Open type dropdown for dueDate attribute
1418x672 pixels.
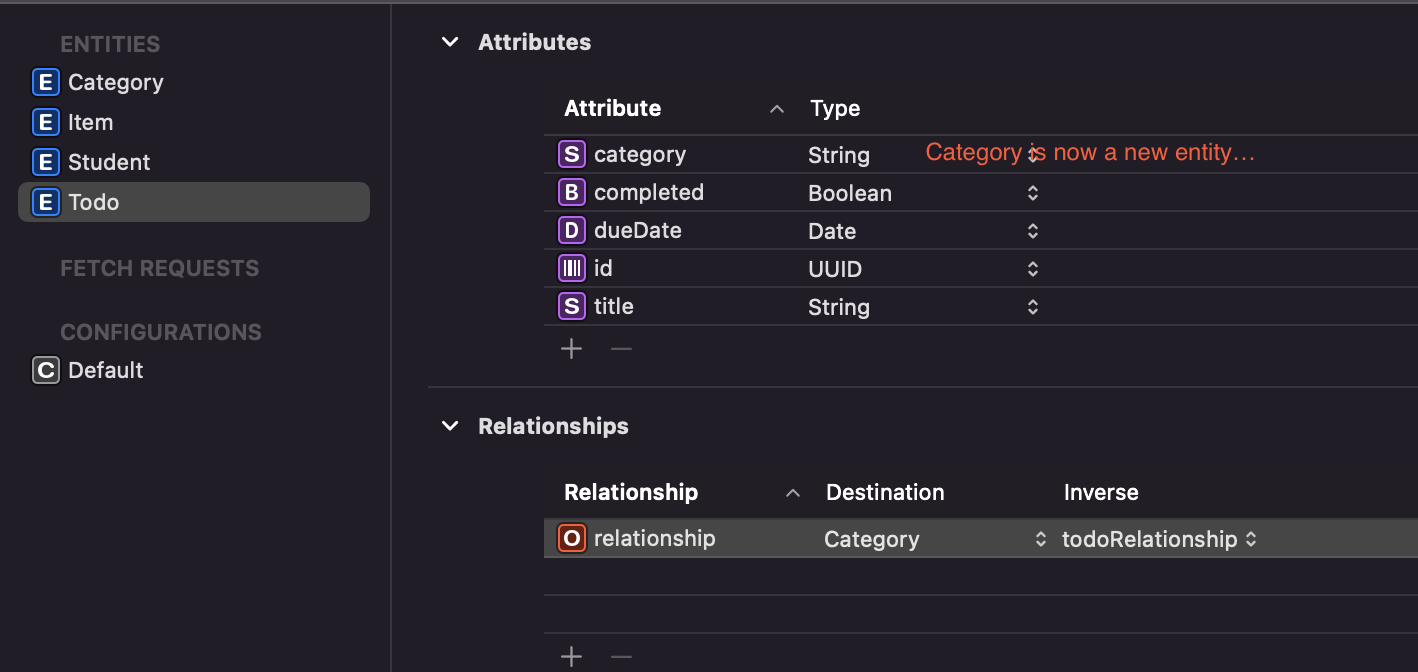[x=1033, y=231]
